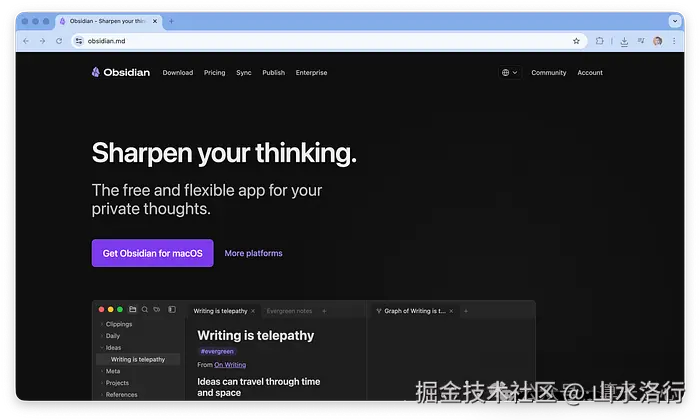
Task: Close the Obsidian browser tab
Action: (155, 21)
